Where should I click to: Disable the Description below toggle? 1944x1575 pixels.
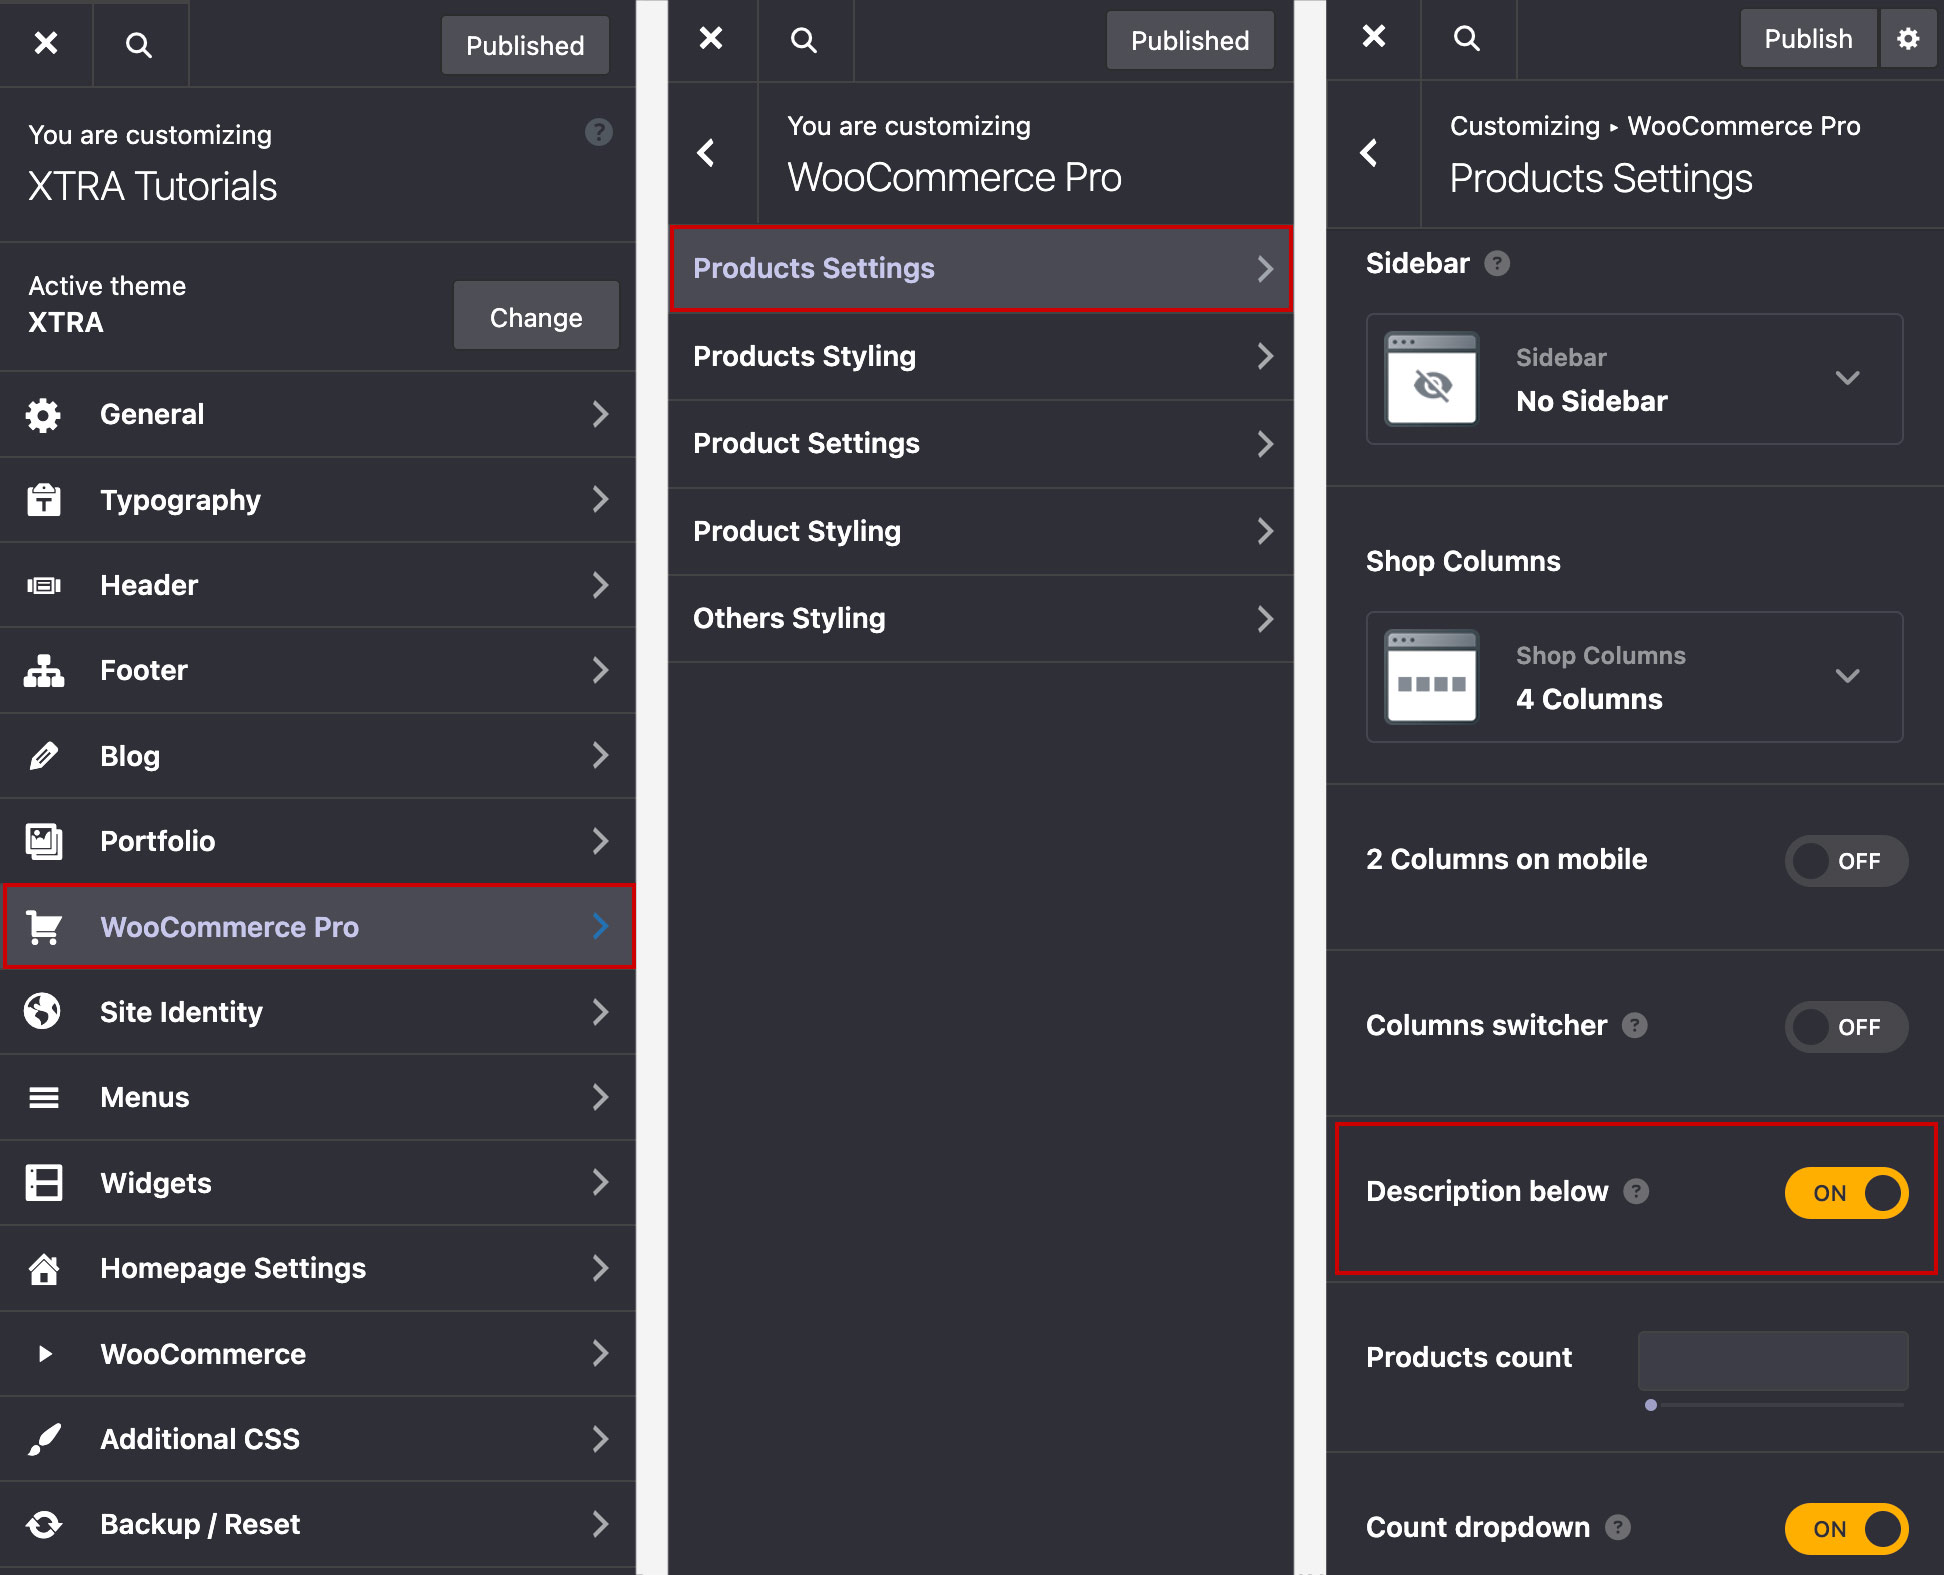point(1846,1193)
